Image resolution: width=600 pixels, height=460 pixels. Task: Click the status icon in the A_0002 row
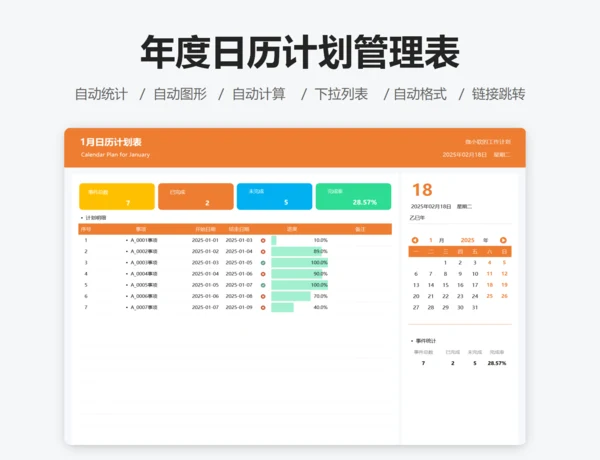[x=263, y=251]
